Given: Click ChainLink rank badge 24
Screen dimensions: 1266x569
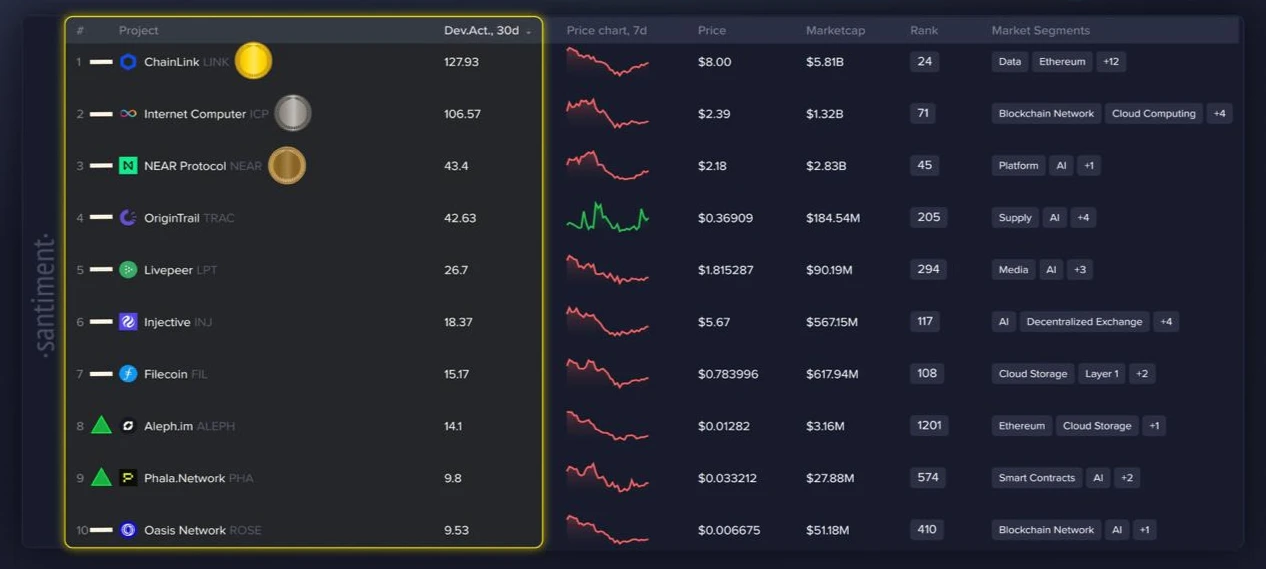Looking at the screenshot, I should tap(924, 62).
